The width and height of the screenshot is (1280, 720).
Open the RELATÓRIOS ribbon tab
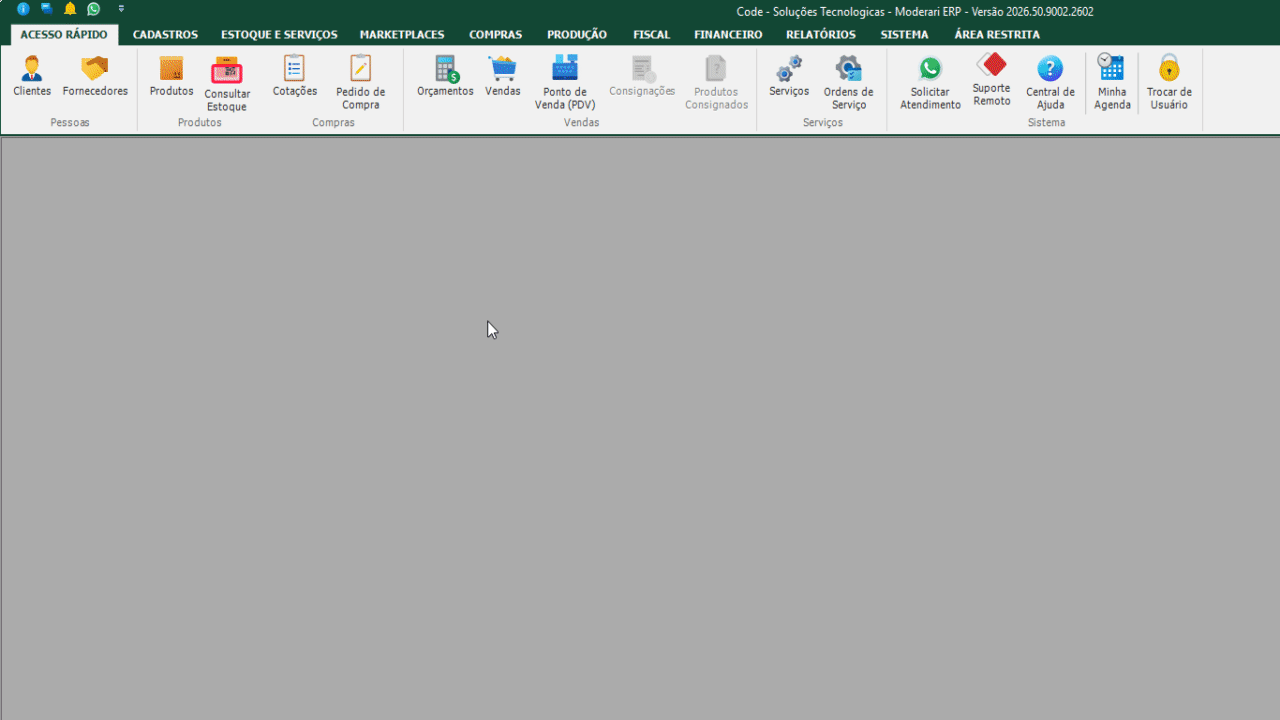821,34
